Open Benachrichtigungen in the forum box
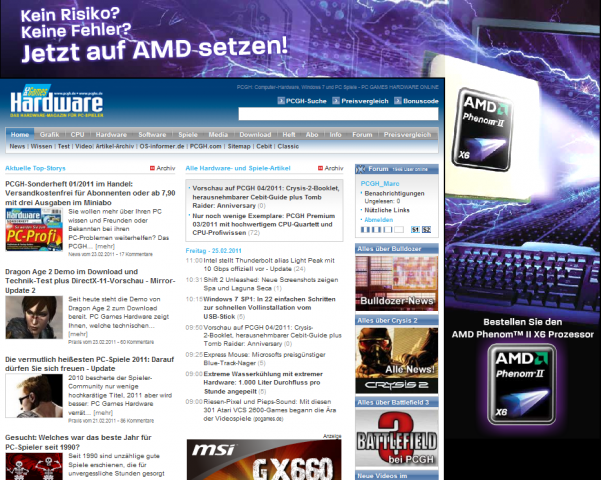The height and width of the screenshot is (480, 601). (x=394, y=194)
